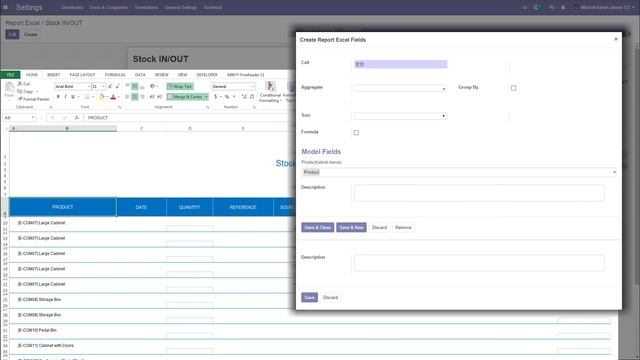
Task: Switch to the DEVELOPER ribbon tab
Action: click(x=207, y=75)
